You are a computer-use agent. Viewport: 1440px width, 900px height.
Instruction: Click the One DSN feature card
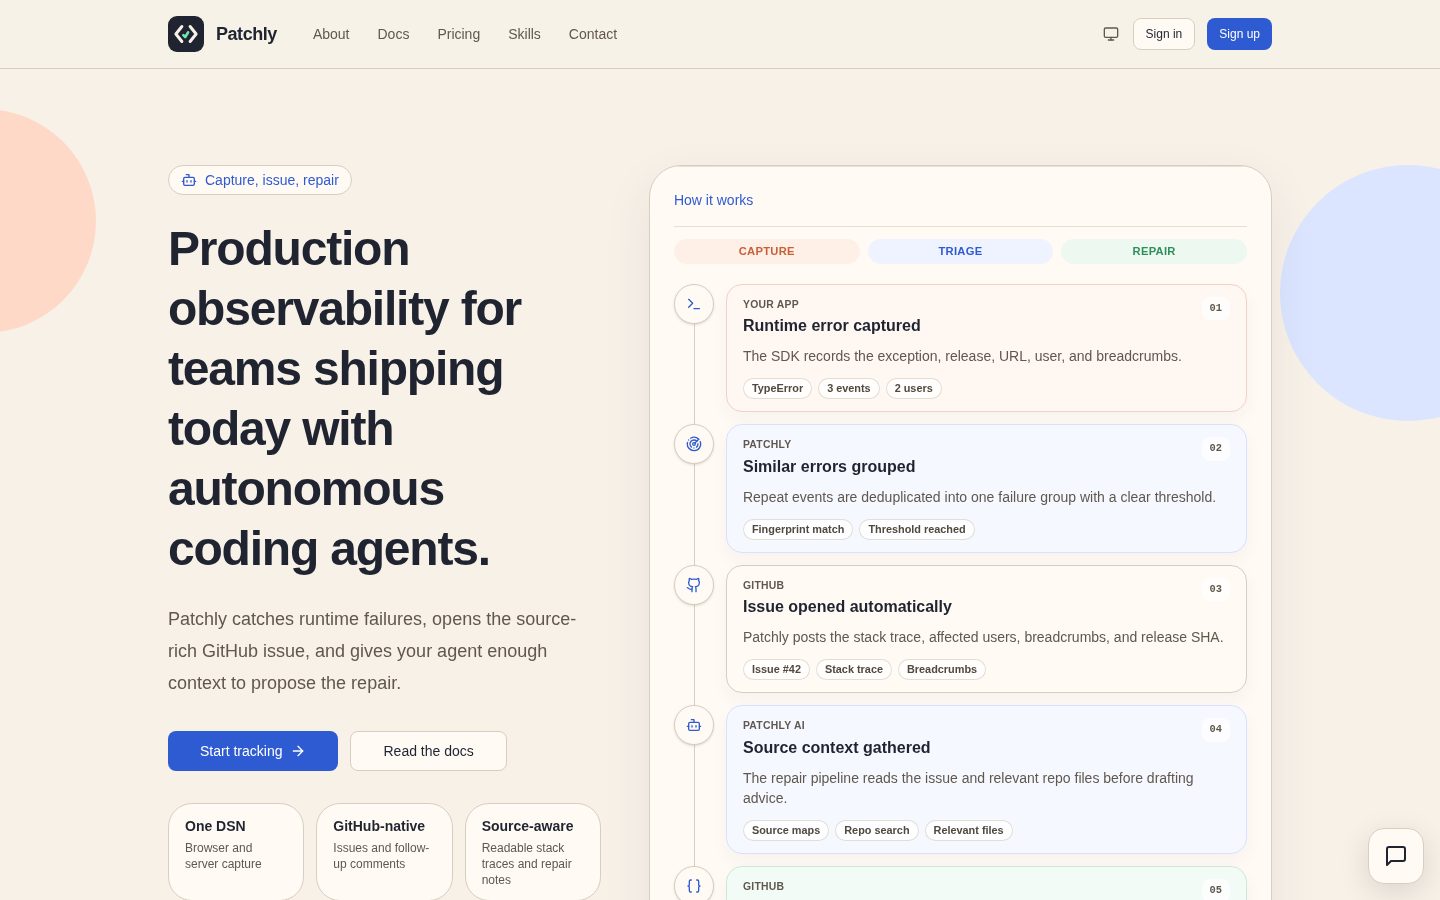pos(236,852)
